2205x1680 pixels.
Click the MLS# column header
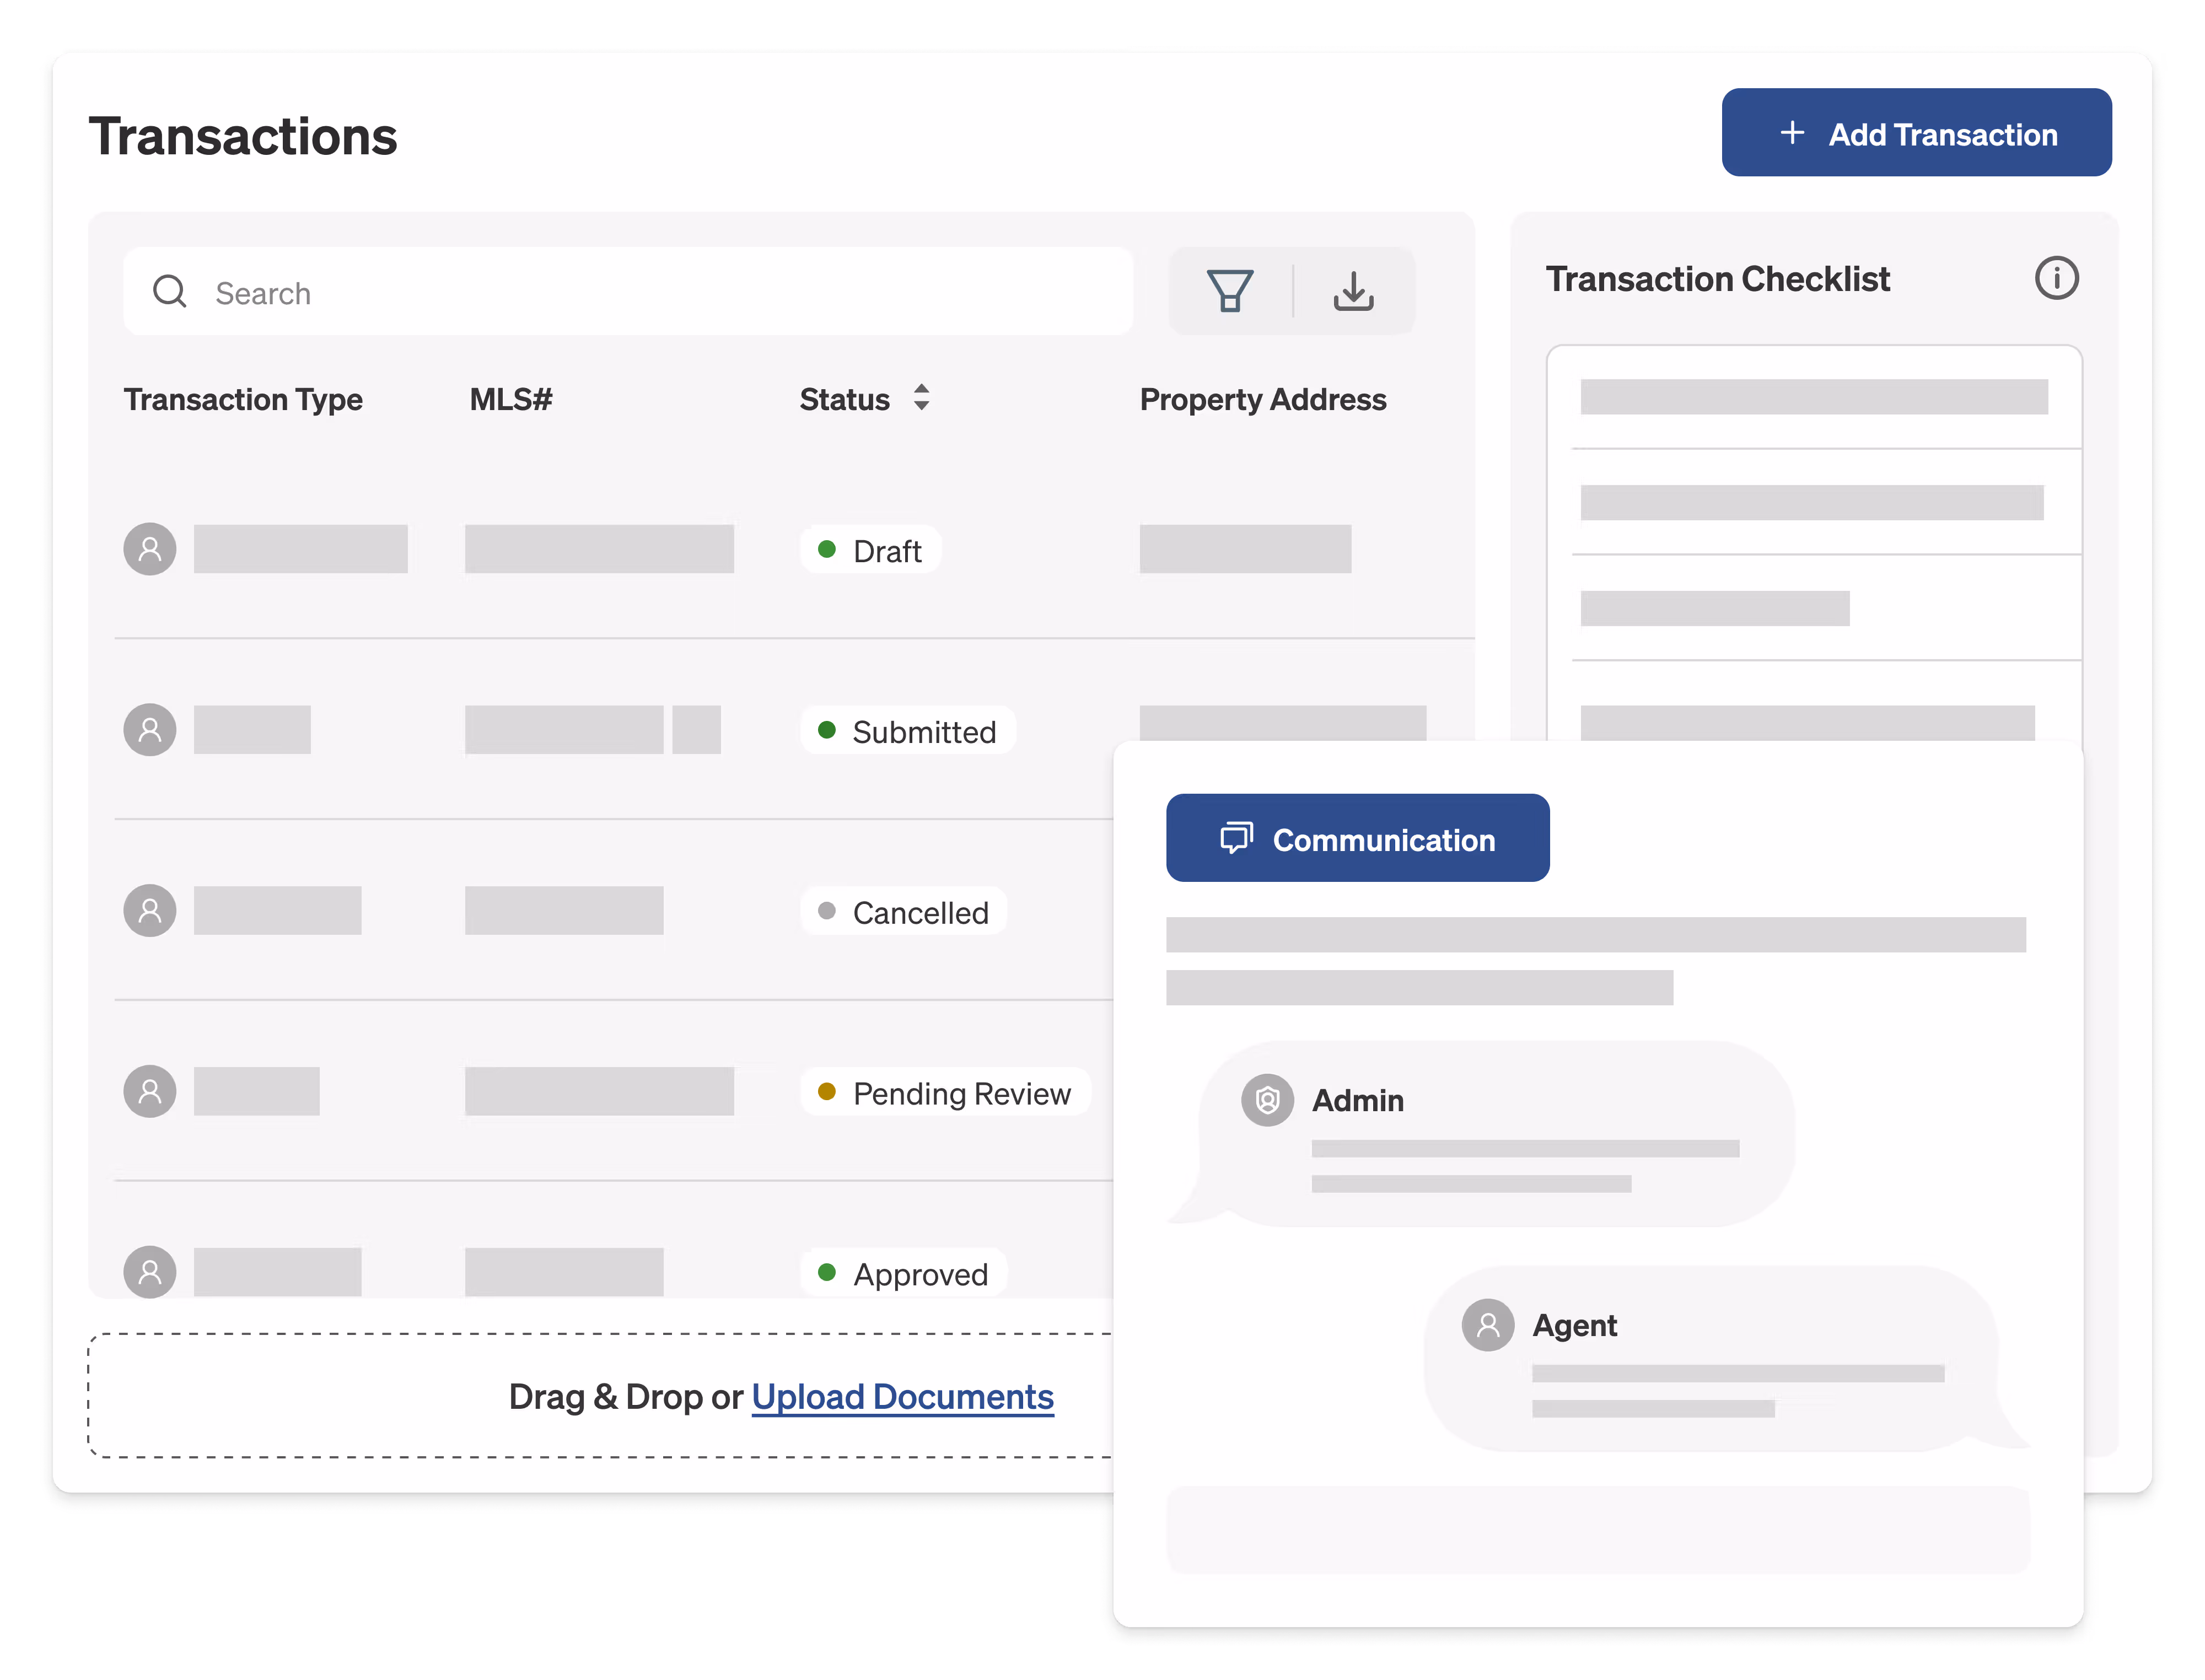coord(510,399)
